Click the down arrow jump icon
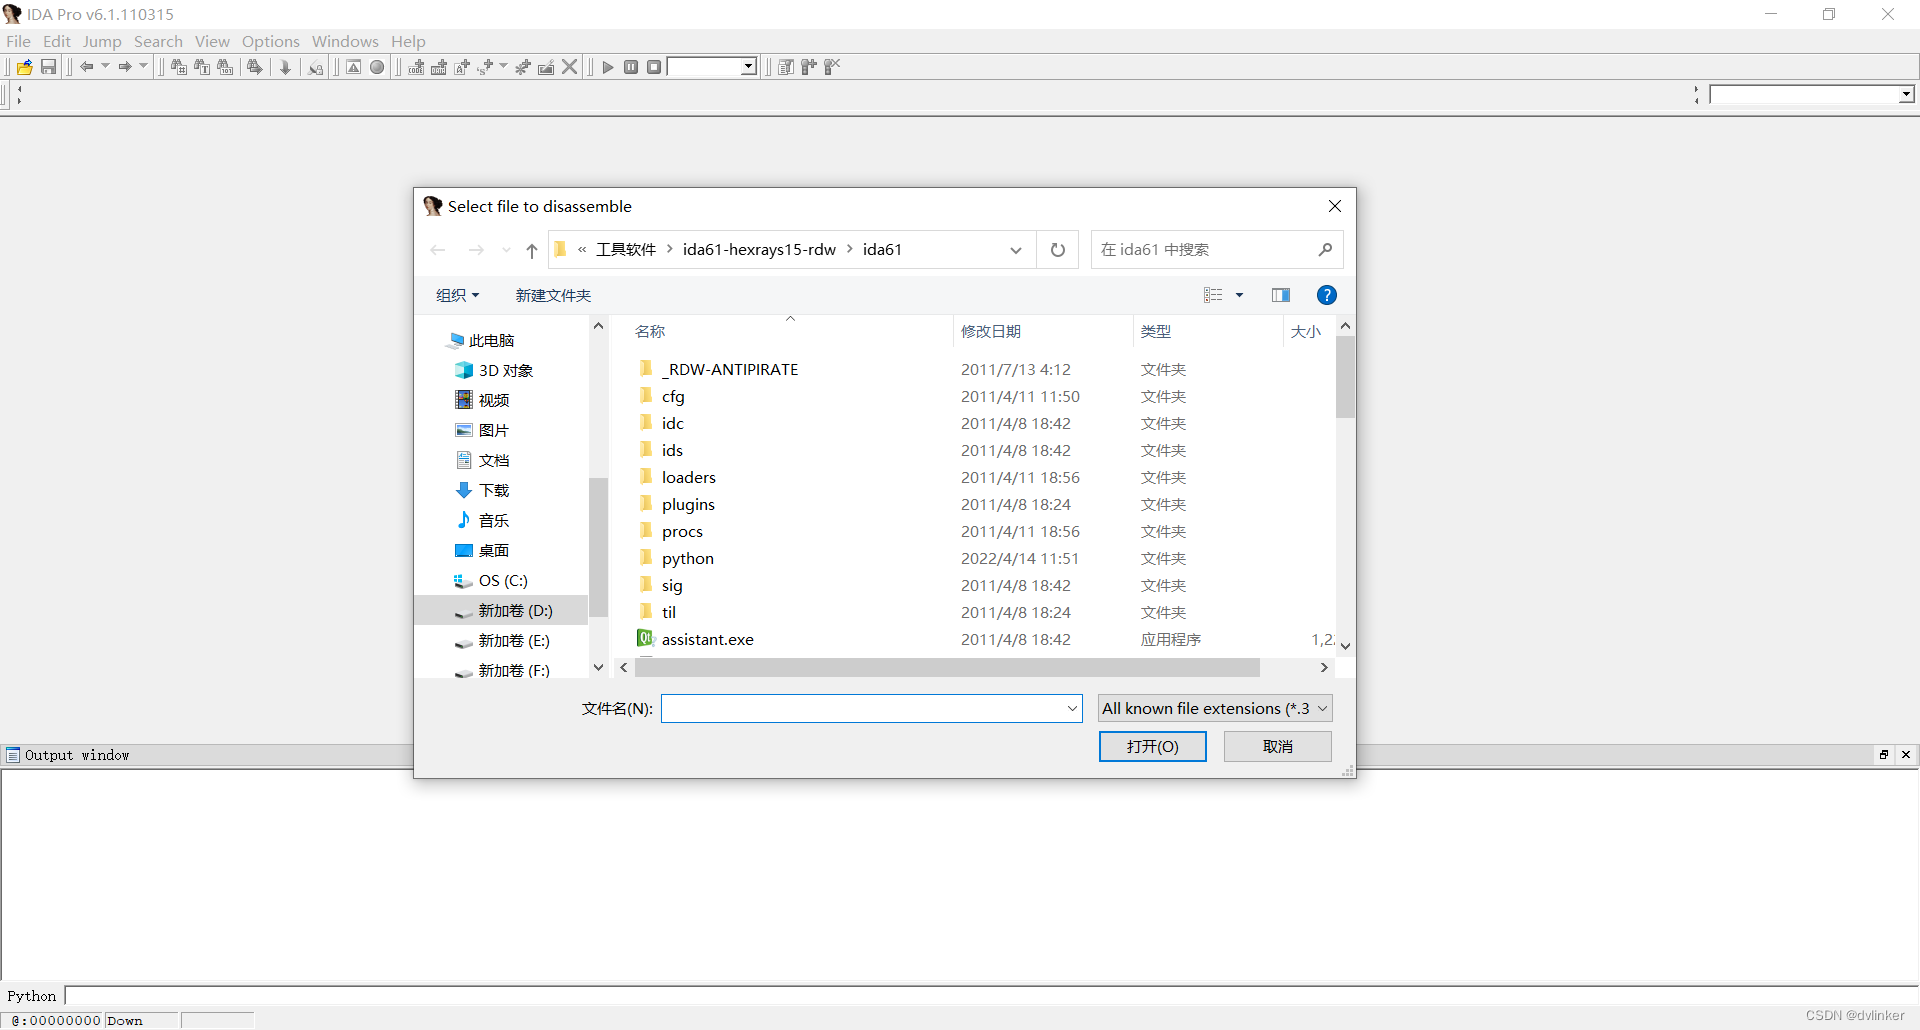This screenshot has height=1030, width=1920. click(285, 67)
